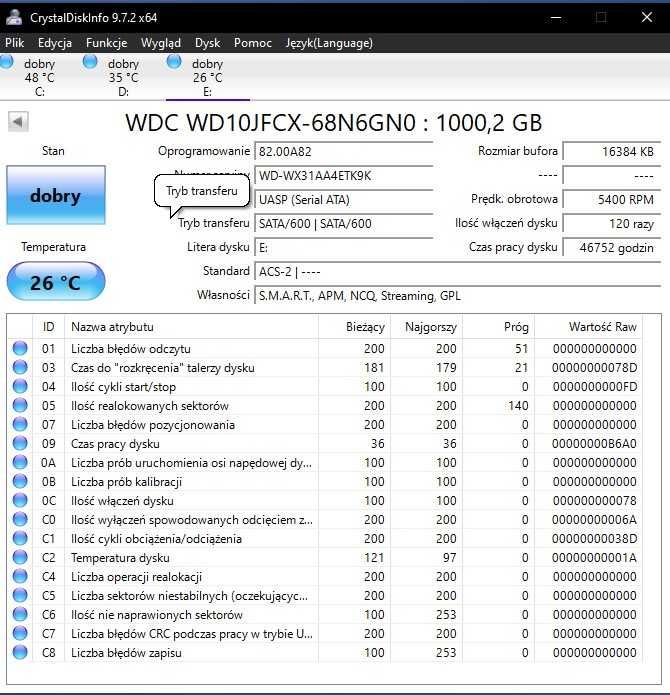The image size is (670, 695).
Task: Open the Wygląd menu
Action: pyautogui.click(x=161, y=43)
